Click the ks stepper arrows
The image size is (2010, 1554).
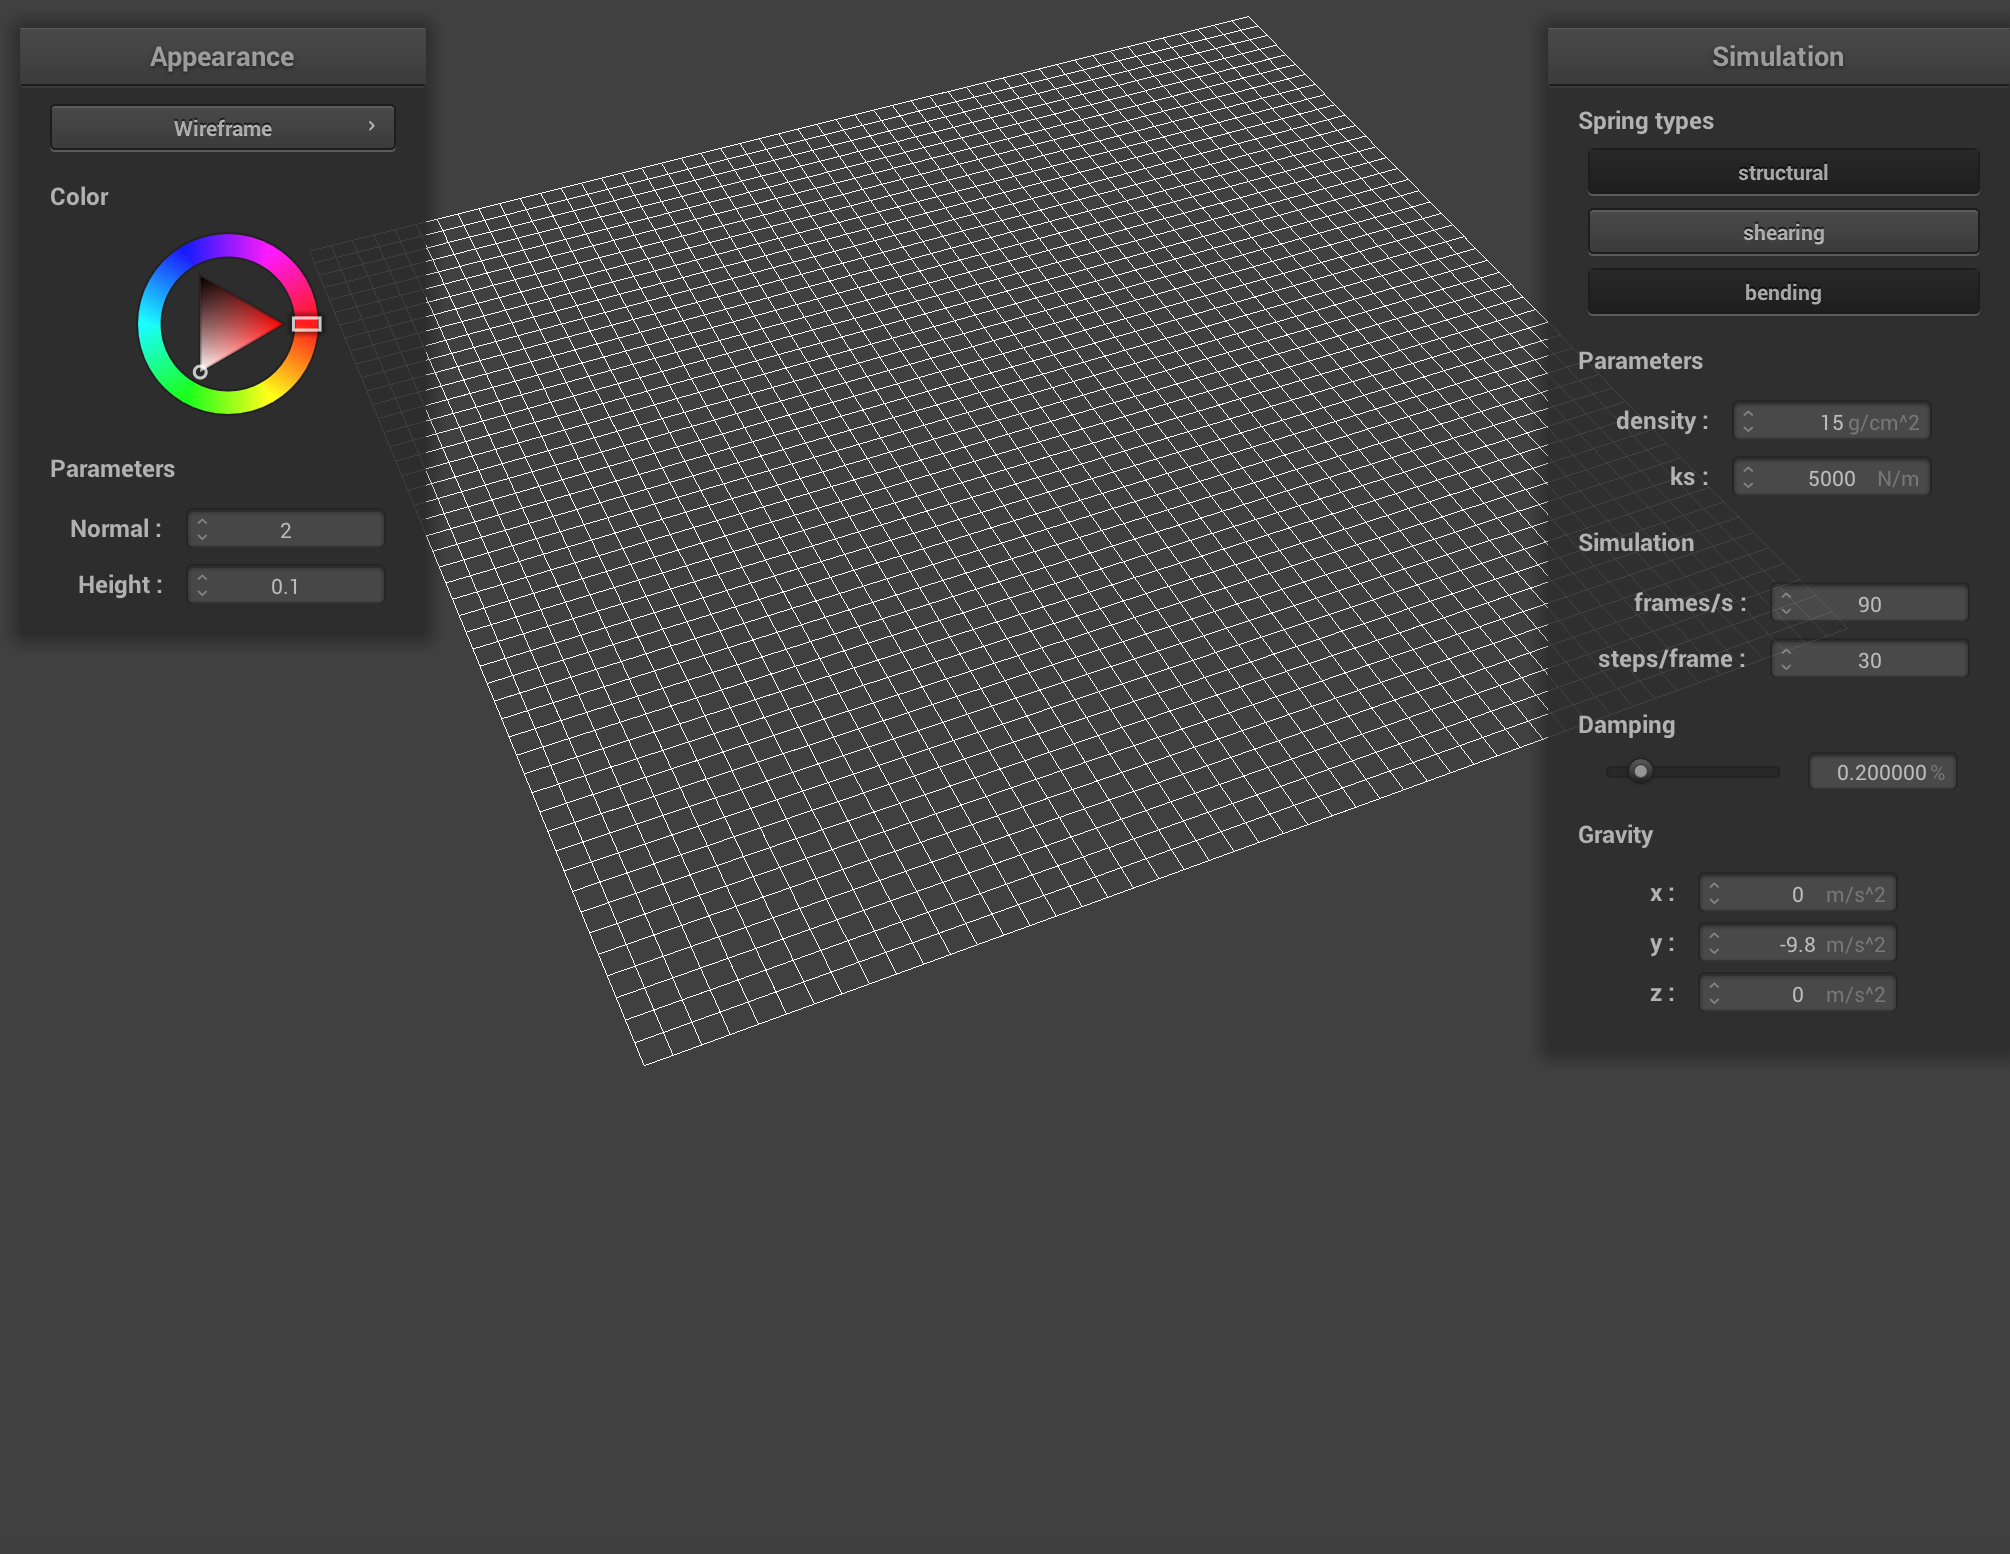1748,478
